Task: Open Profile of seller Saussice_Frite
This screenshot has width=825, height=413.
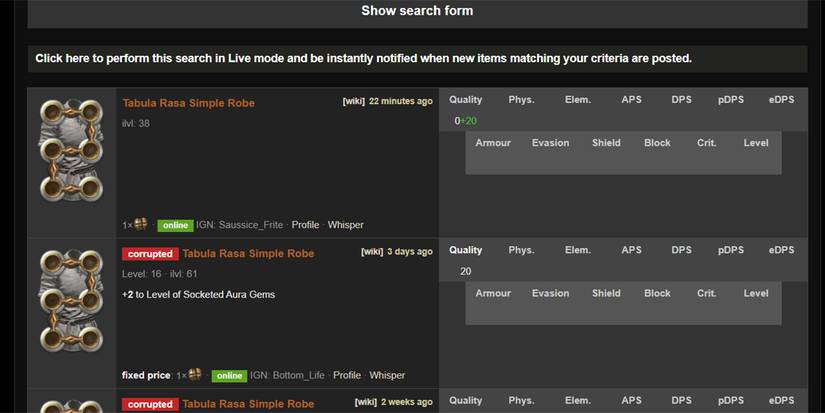Action: [305, 225]
